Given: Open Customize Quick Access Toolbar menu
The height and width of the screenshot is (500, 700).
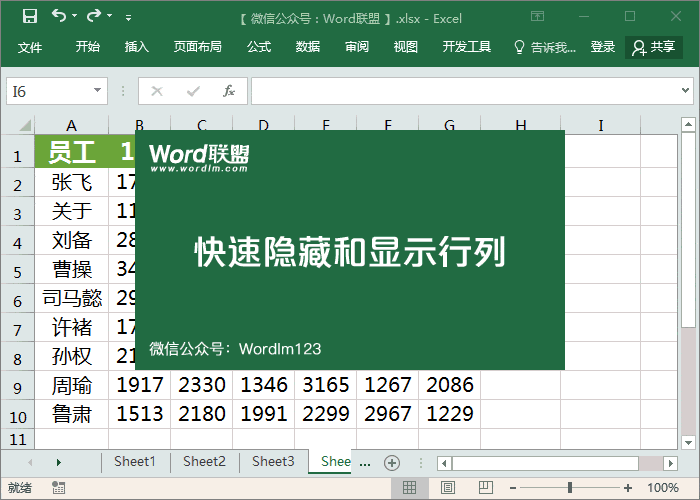Looking at the screenshot, I should 128,18.
